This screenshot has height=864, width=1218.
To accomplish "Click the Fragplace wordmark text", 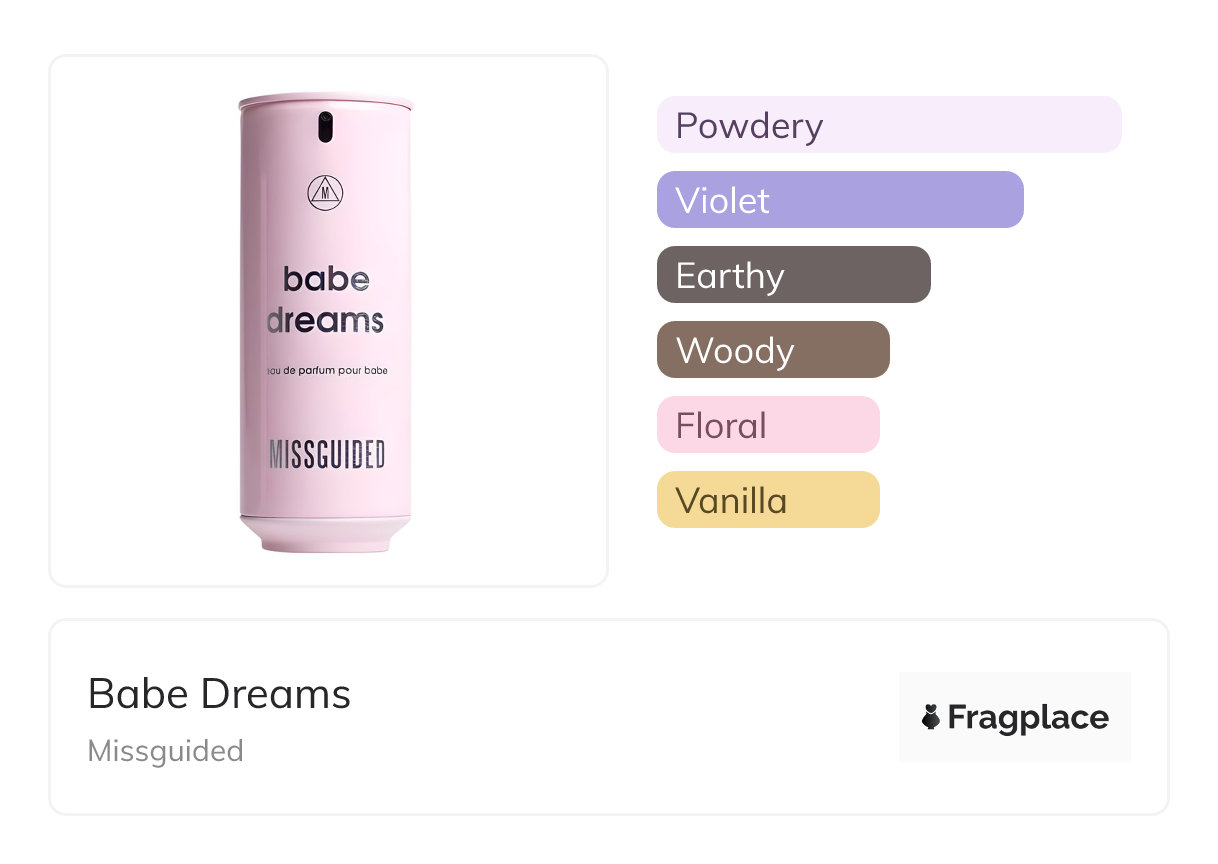I will (1028, 718).
